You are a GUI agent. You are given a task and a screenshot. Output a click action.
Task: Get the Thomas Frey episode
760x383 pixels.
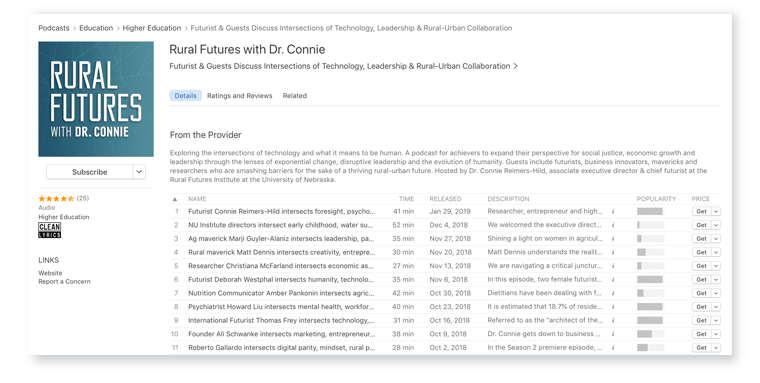point(701,320)
